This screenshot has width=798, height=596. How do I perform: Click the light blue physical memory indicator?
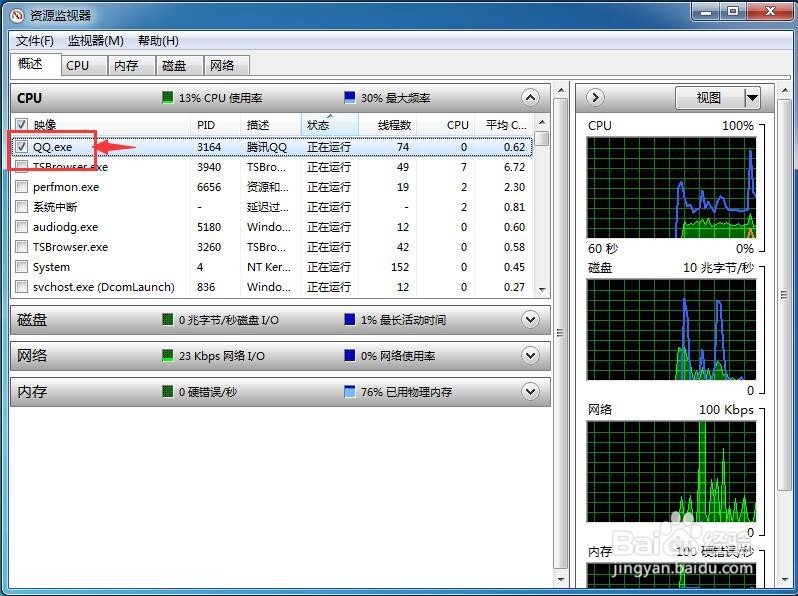[350, 391]
